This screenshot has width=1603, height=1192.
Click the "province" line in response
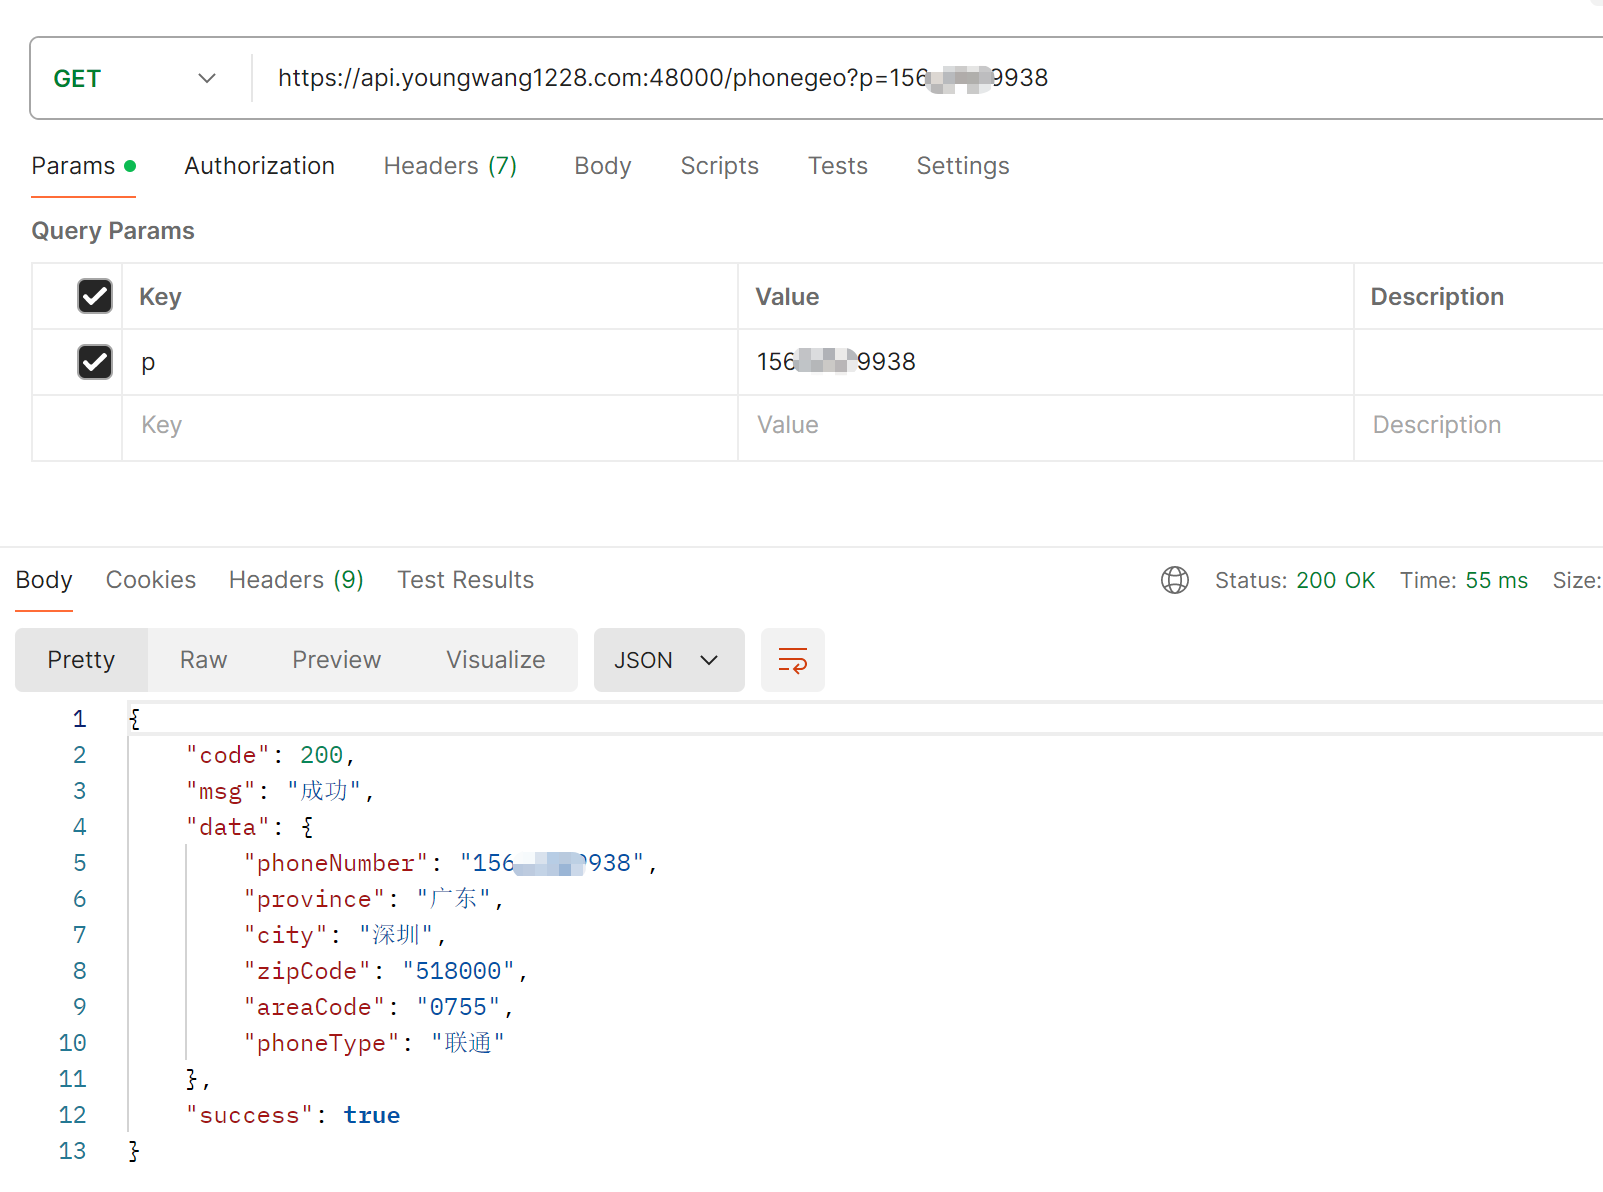tap(374, 899)
